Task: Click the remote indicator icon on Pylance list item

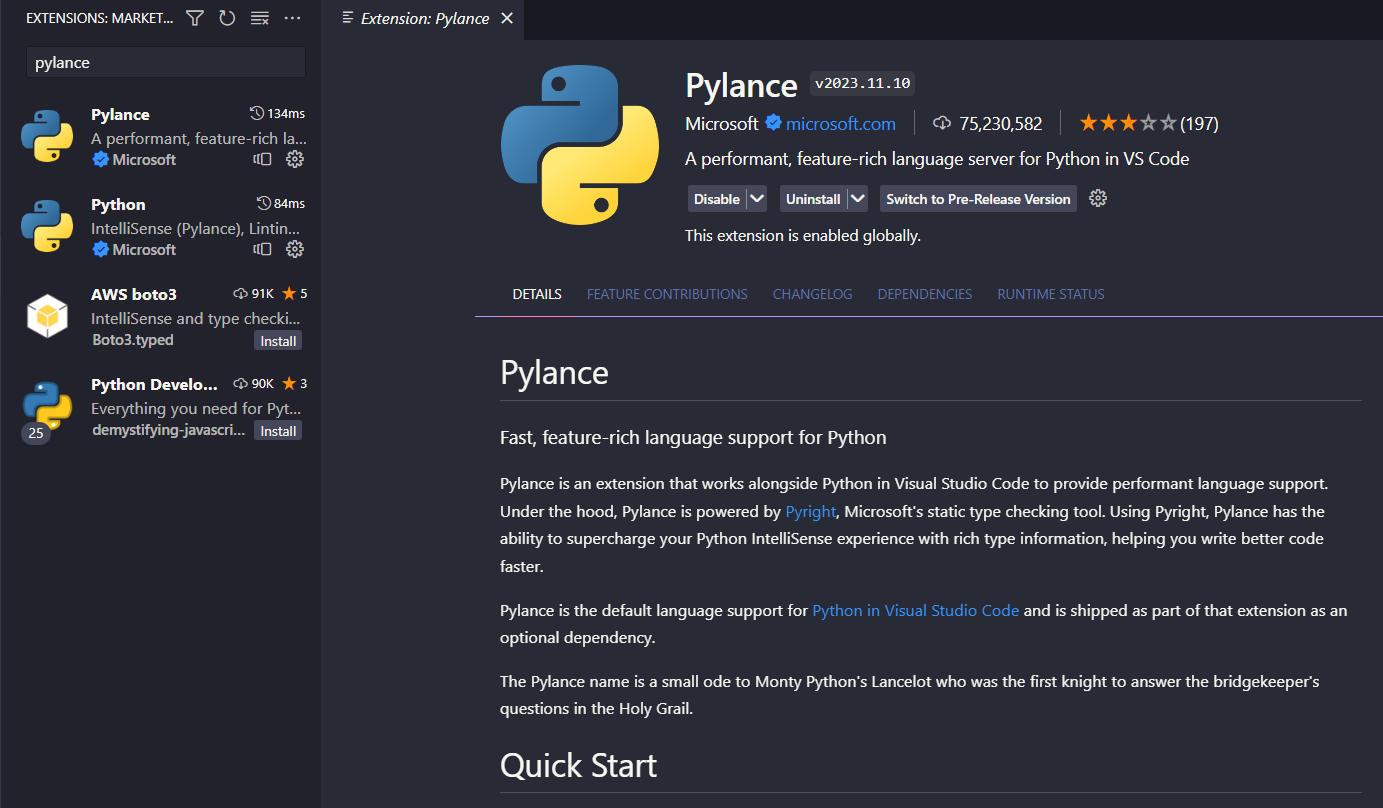Action: point(263,159)
